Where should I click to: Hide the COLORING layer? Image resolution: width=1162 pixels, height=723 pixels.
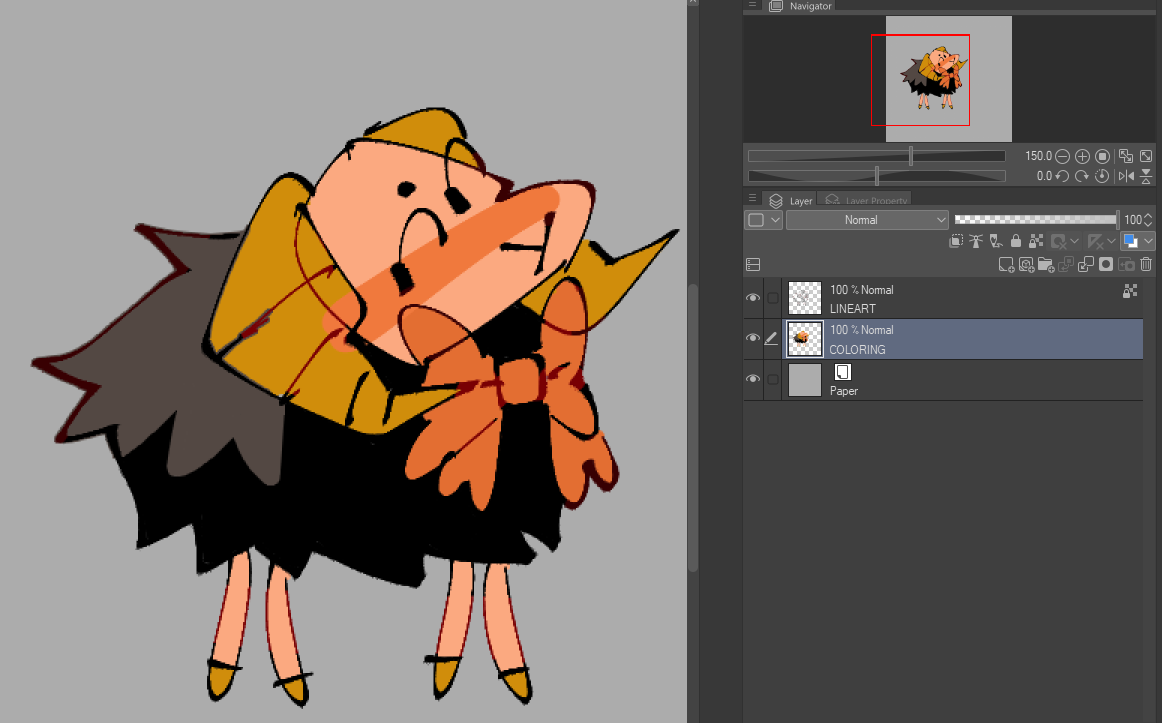pos(753,338)
